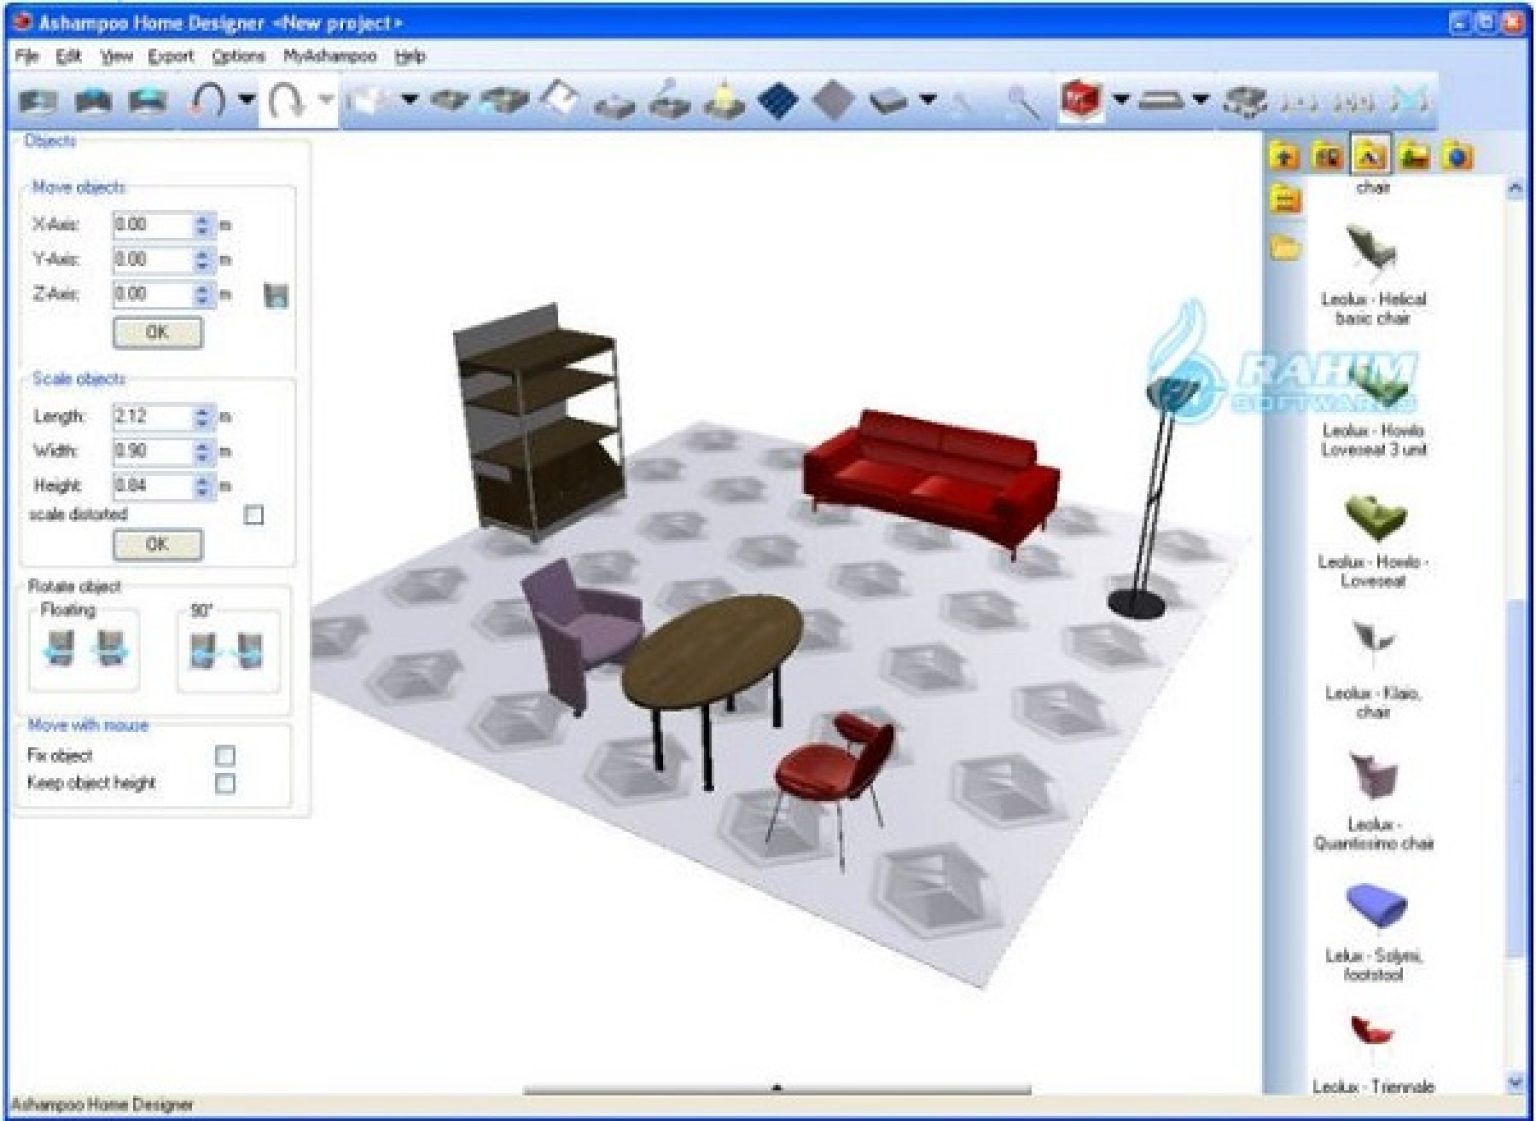This screenshot has width=1536, height=1121.
Task: Click the Length value field showing 2.12
Action: pyautogui.click(x=152, y=416)
